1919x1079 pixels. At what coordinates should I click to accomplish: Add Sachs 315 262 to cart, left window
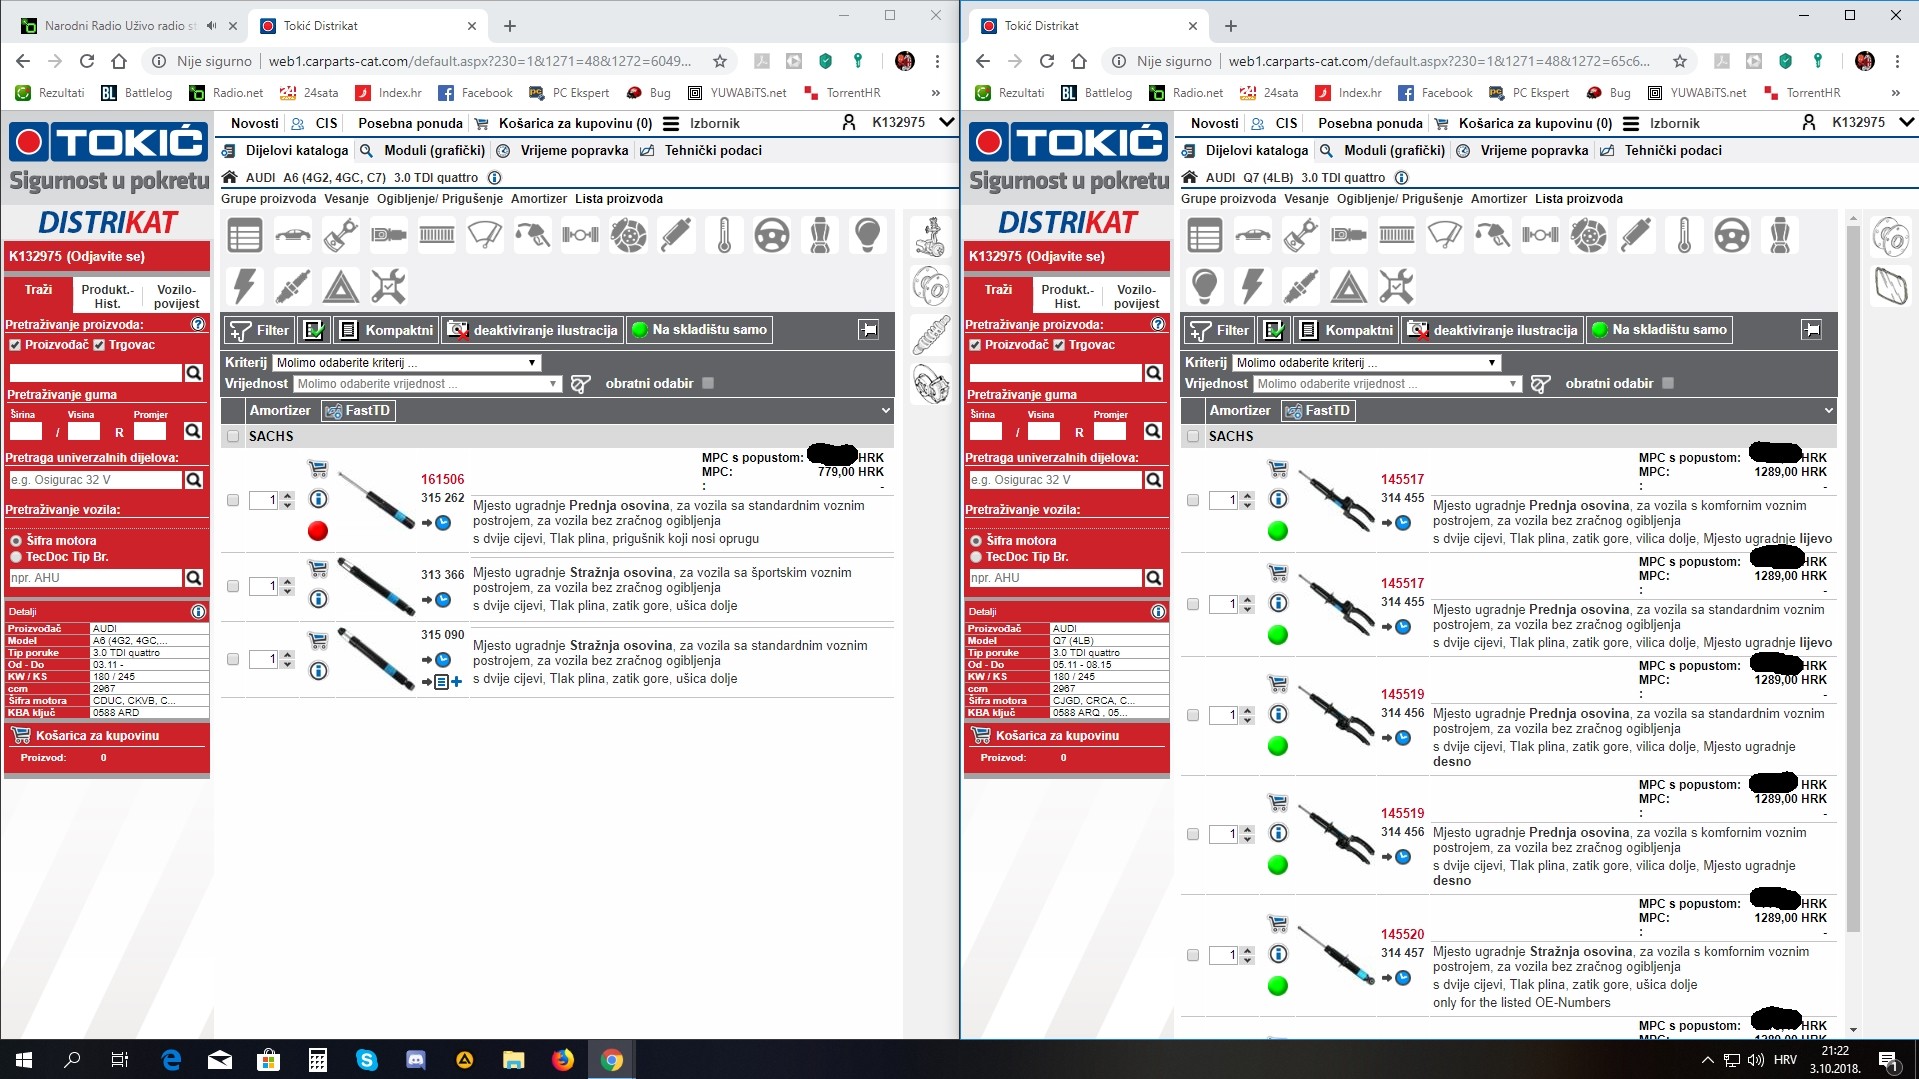pyautogui.click(x=318, y=468)
